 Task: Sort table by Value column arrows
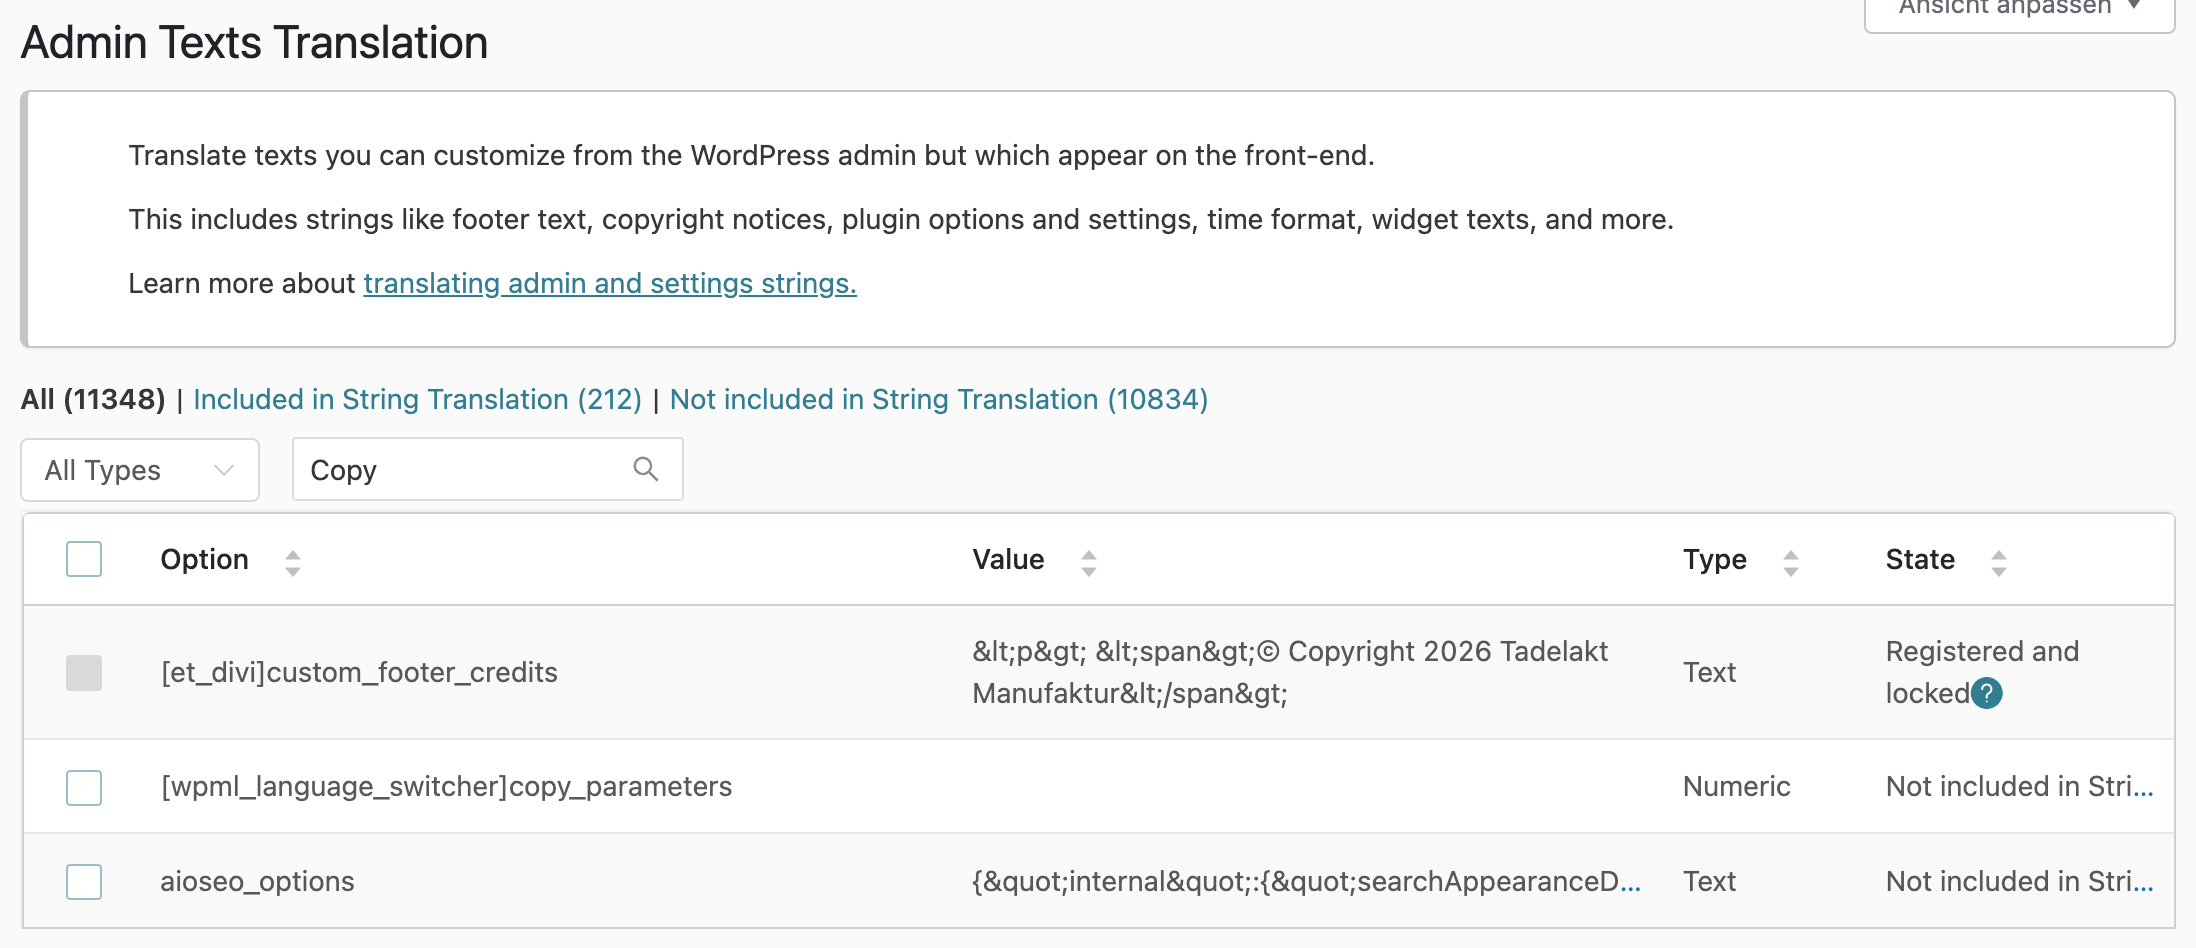(x=1088, y=562)
